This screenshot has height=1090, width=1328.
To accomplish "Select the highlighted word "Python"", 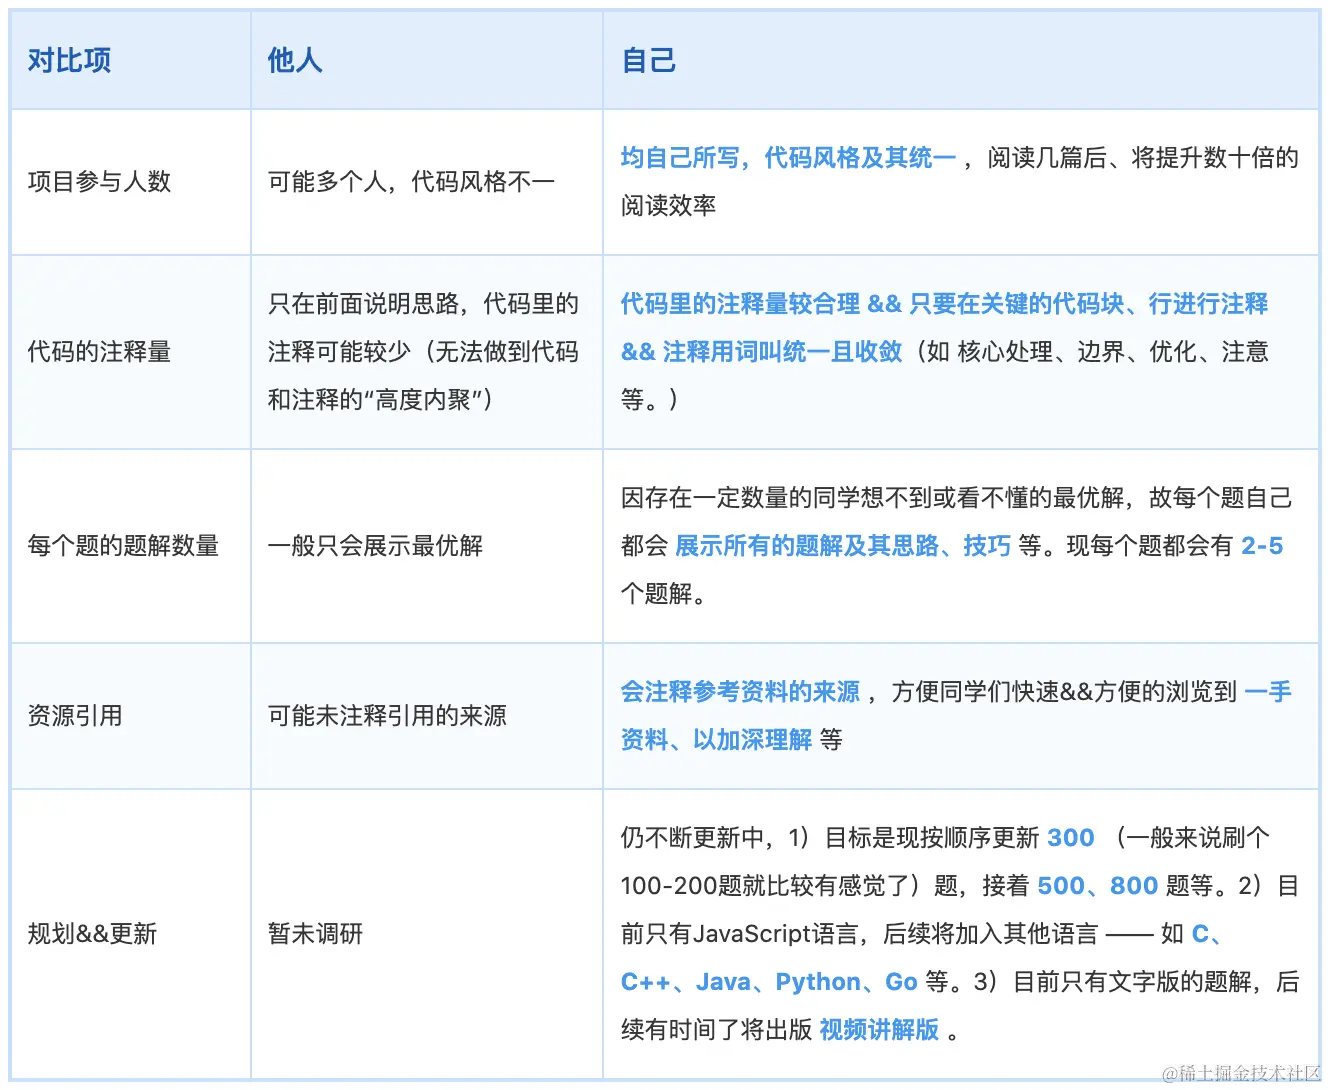I will (x=817, y=981).
